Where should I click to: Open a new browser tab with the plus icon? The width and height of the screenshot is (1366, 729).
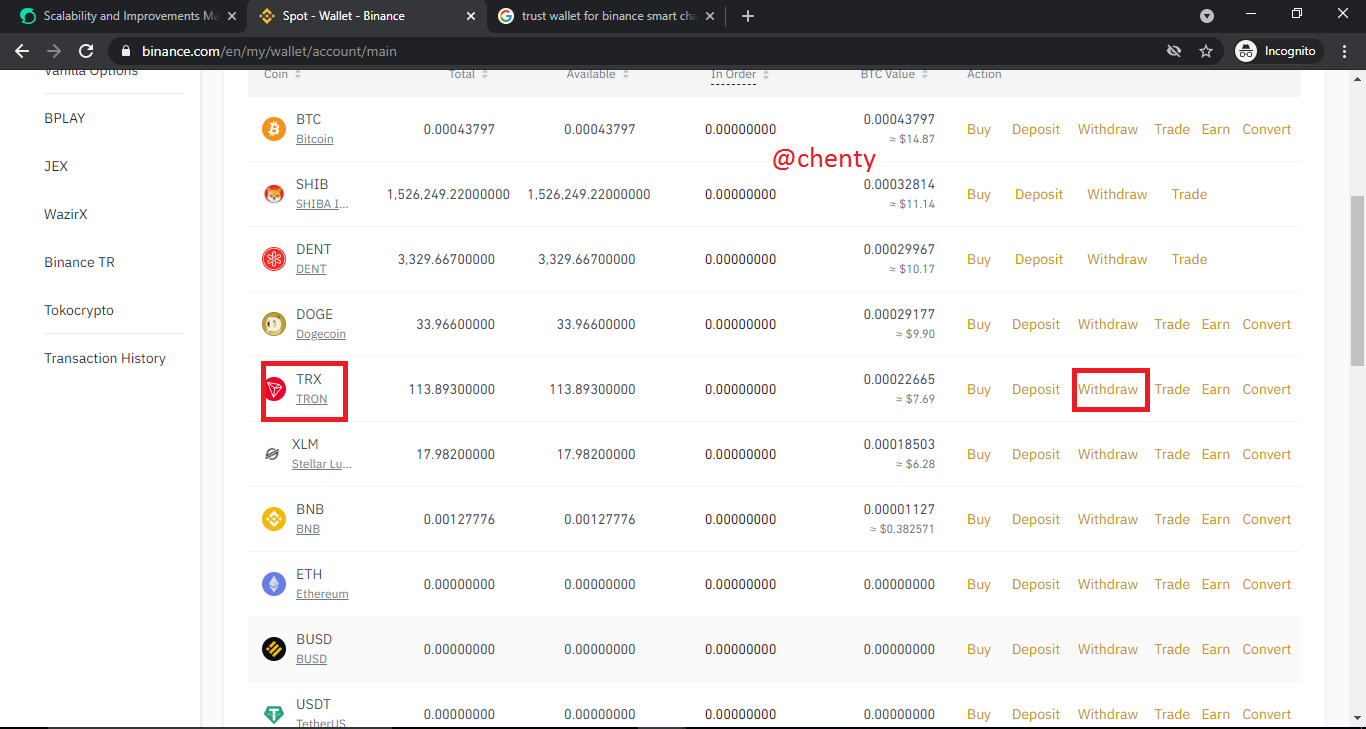748,16
